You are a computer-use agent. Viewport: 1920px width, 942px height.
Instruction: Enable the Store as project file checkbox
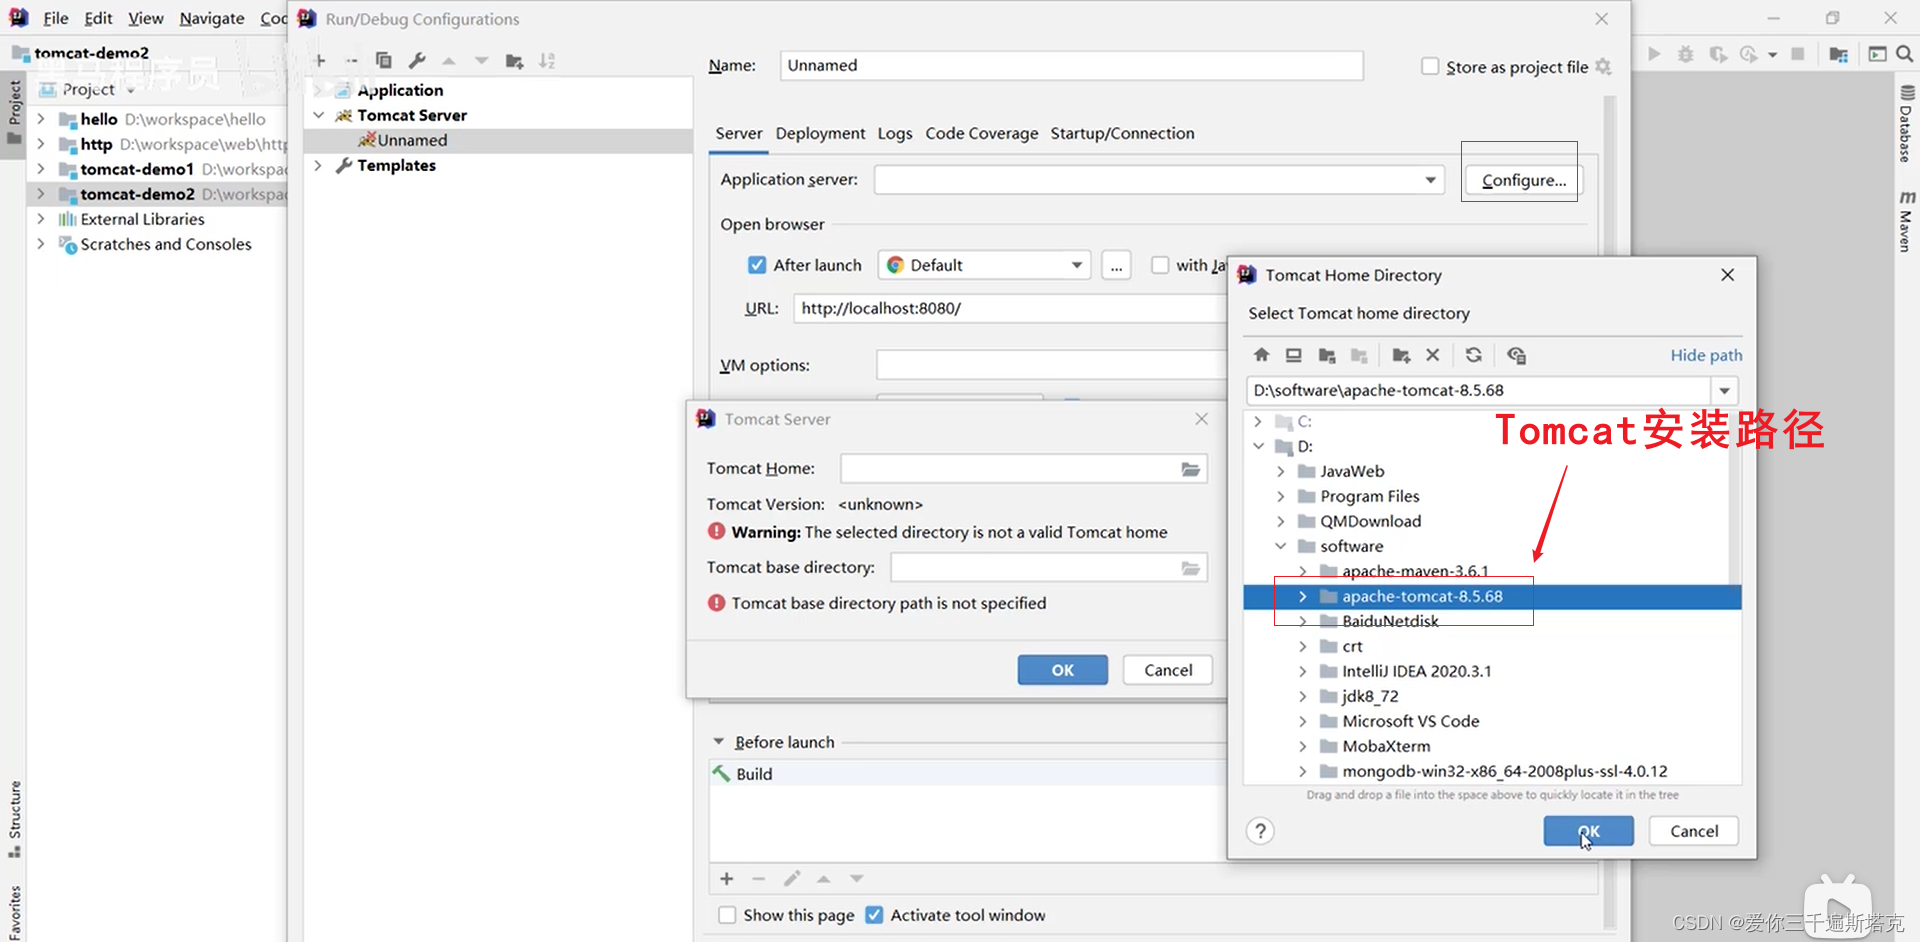1430,66
